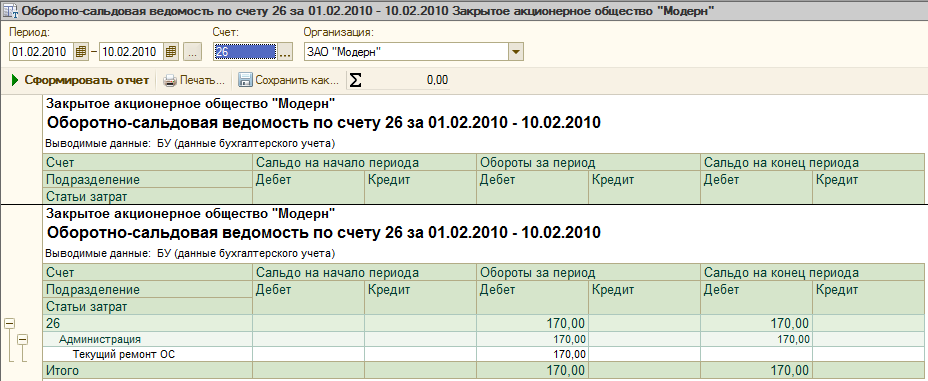
Task: Click the end date field 10.02.2010
Action: [x=132, y=52]
